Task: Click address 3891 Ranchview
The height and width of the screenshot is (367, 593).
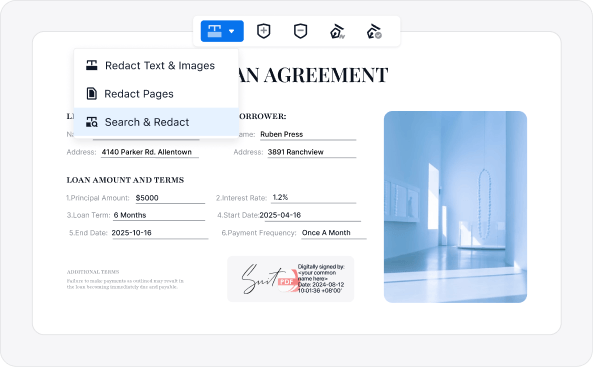Action: tap(296, 152)
